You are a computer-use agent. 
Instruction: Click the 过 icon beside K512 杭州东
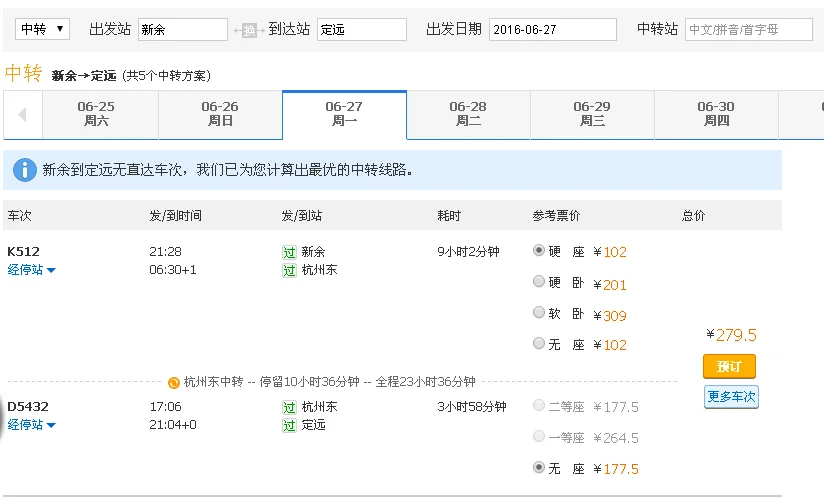pos(290,271)
